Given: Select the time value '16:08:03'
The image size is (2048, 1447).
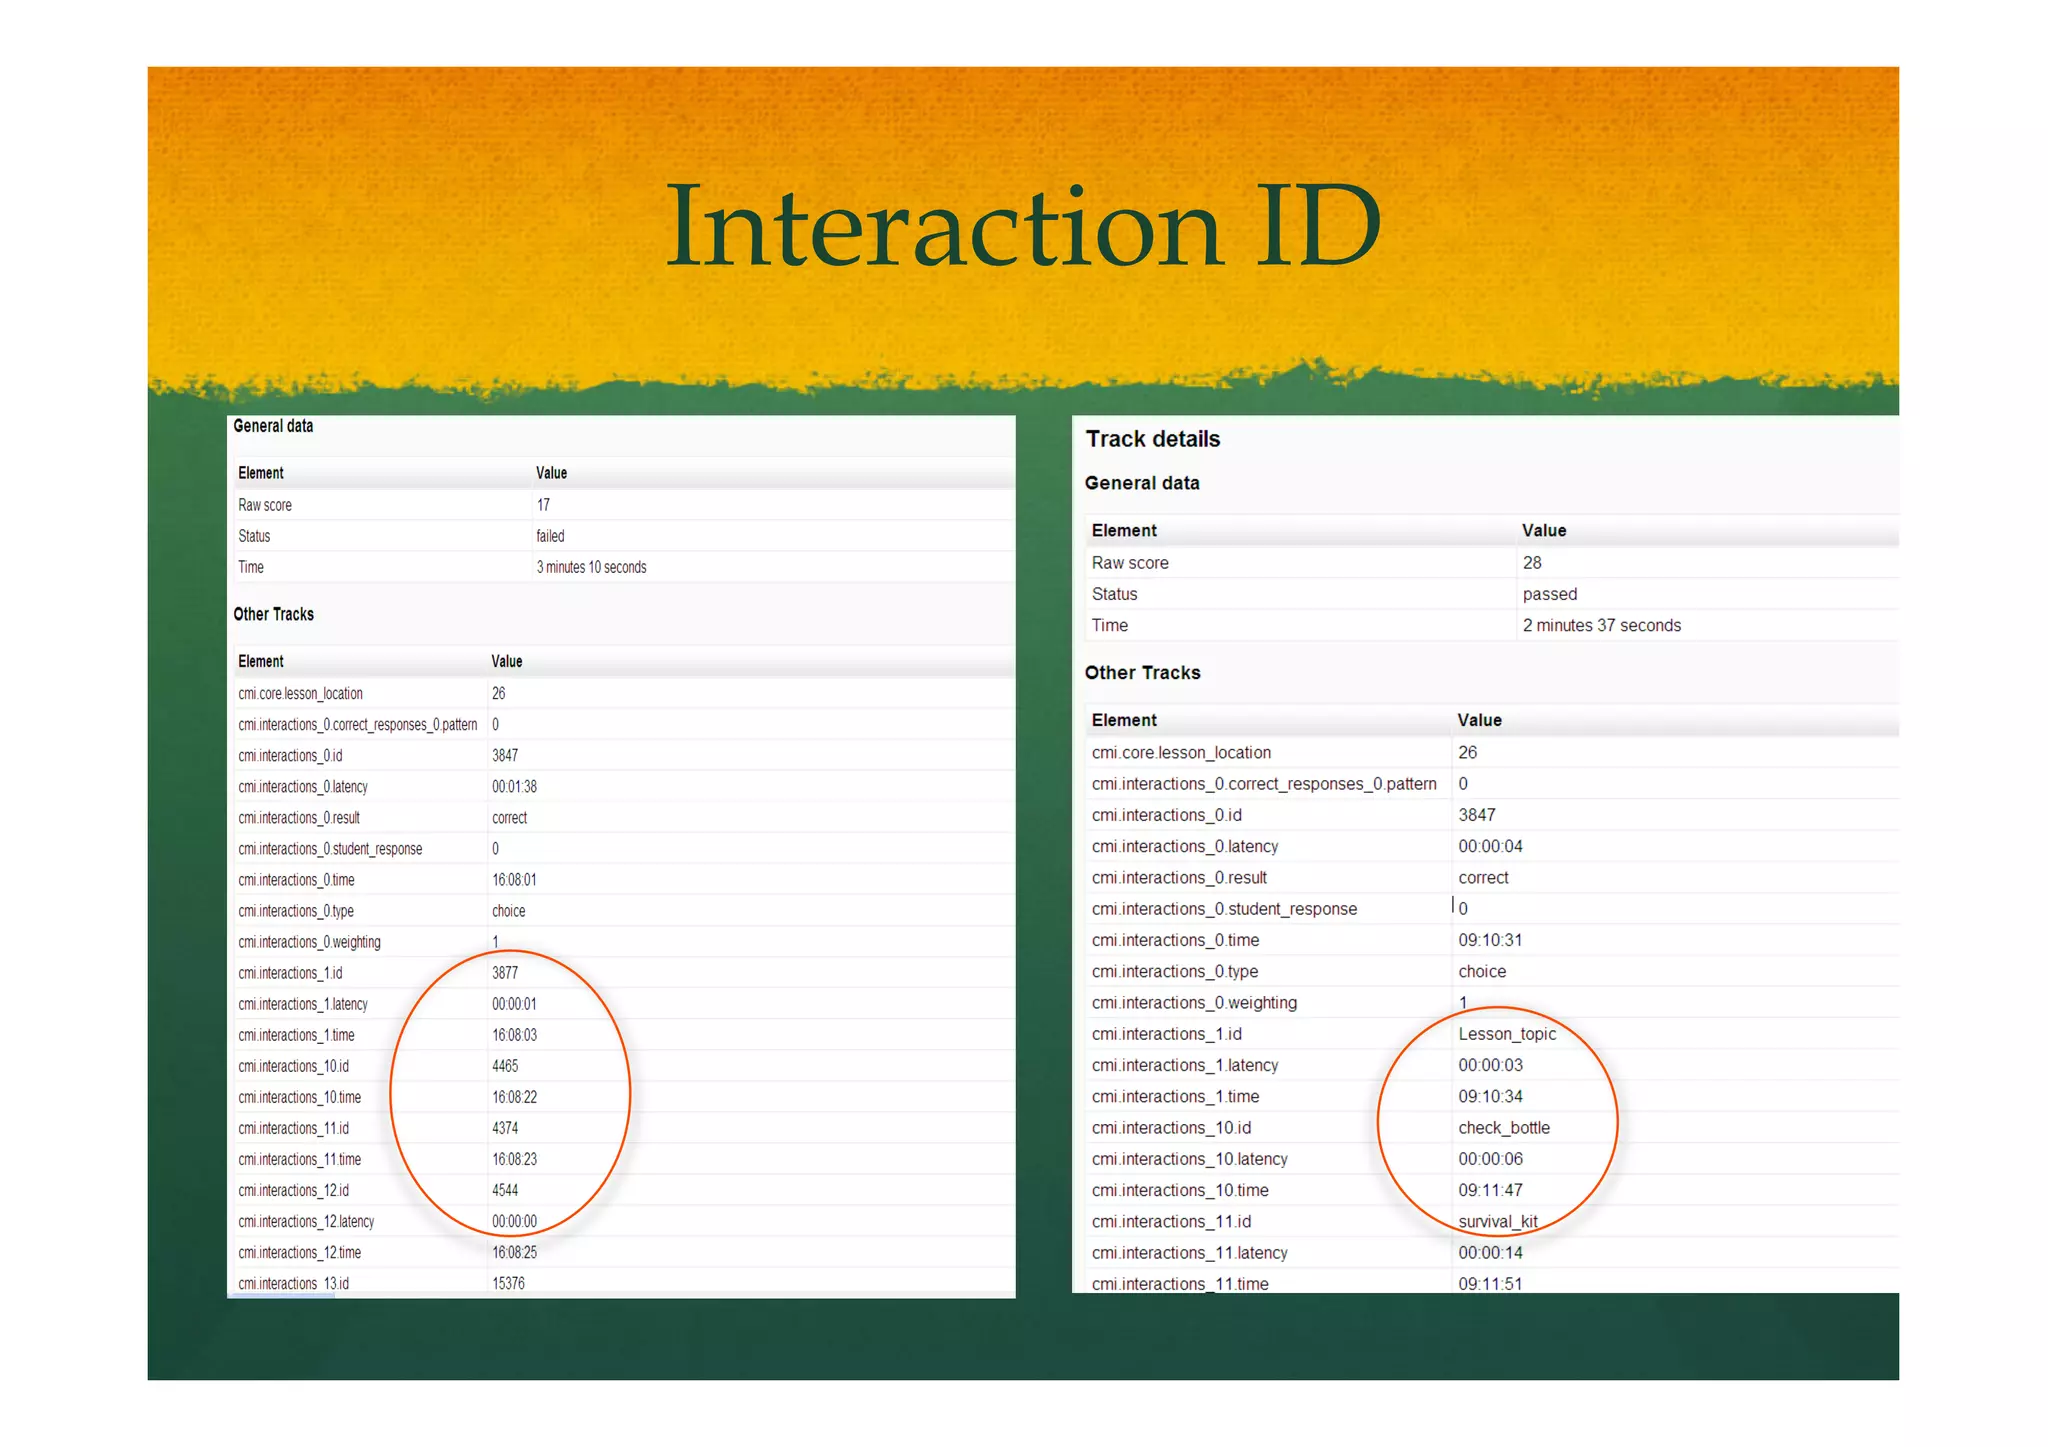Looking at the screenshot, I should 514,1035.
